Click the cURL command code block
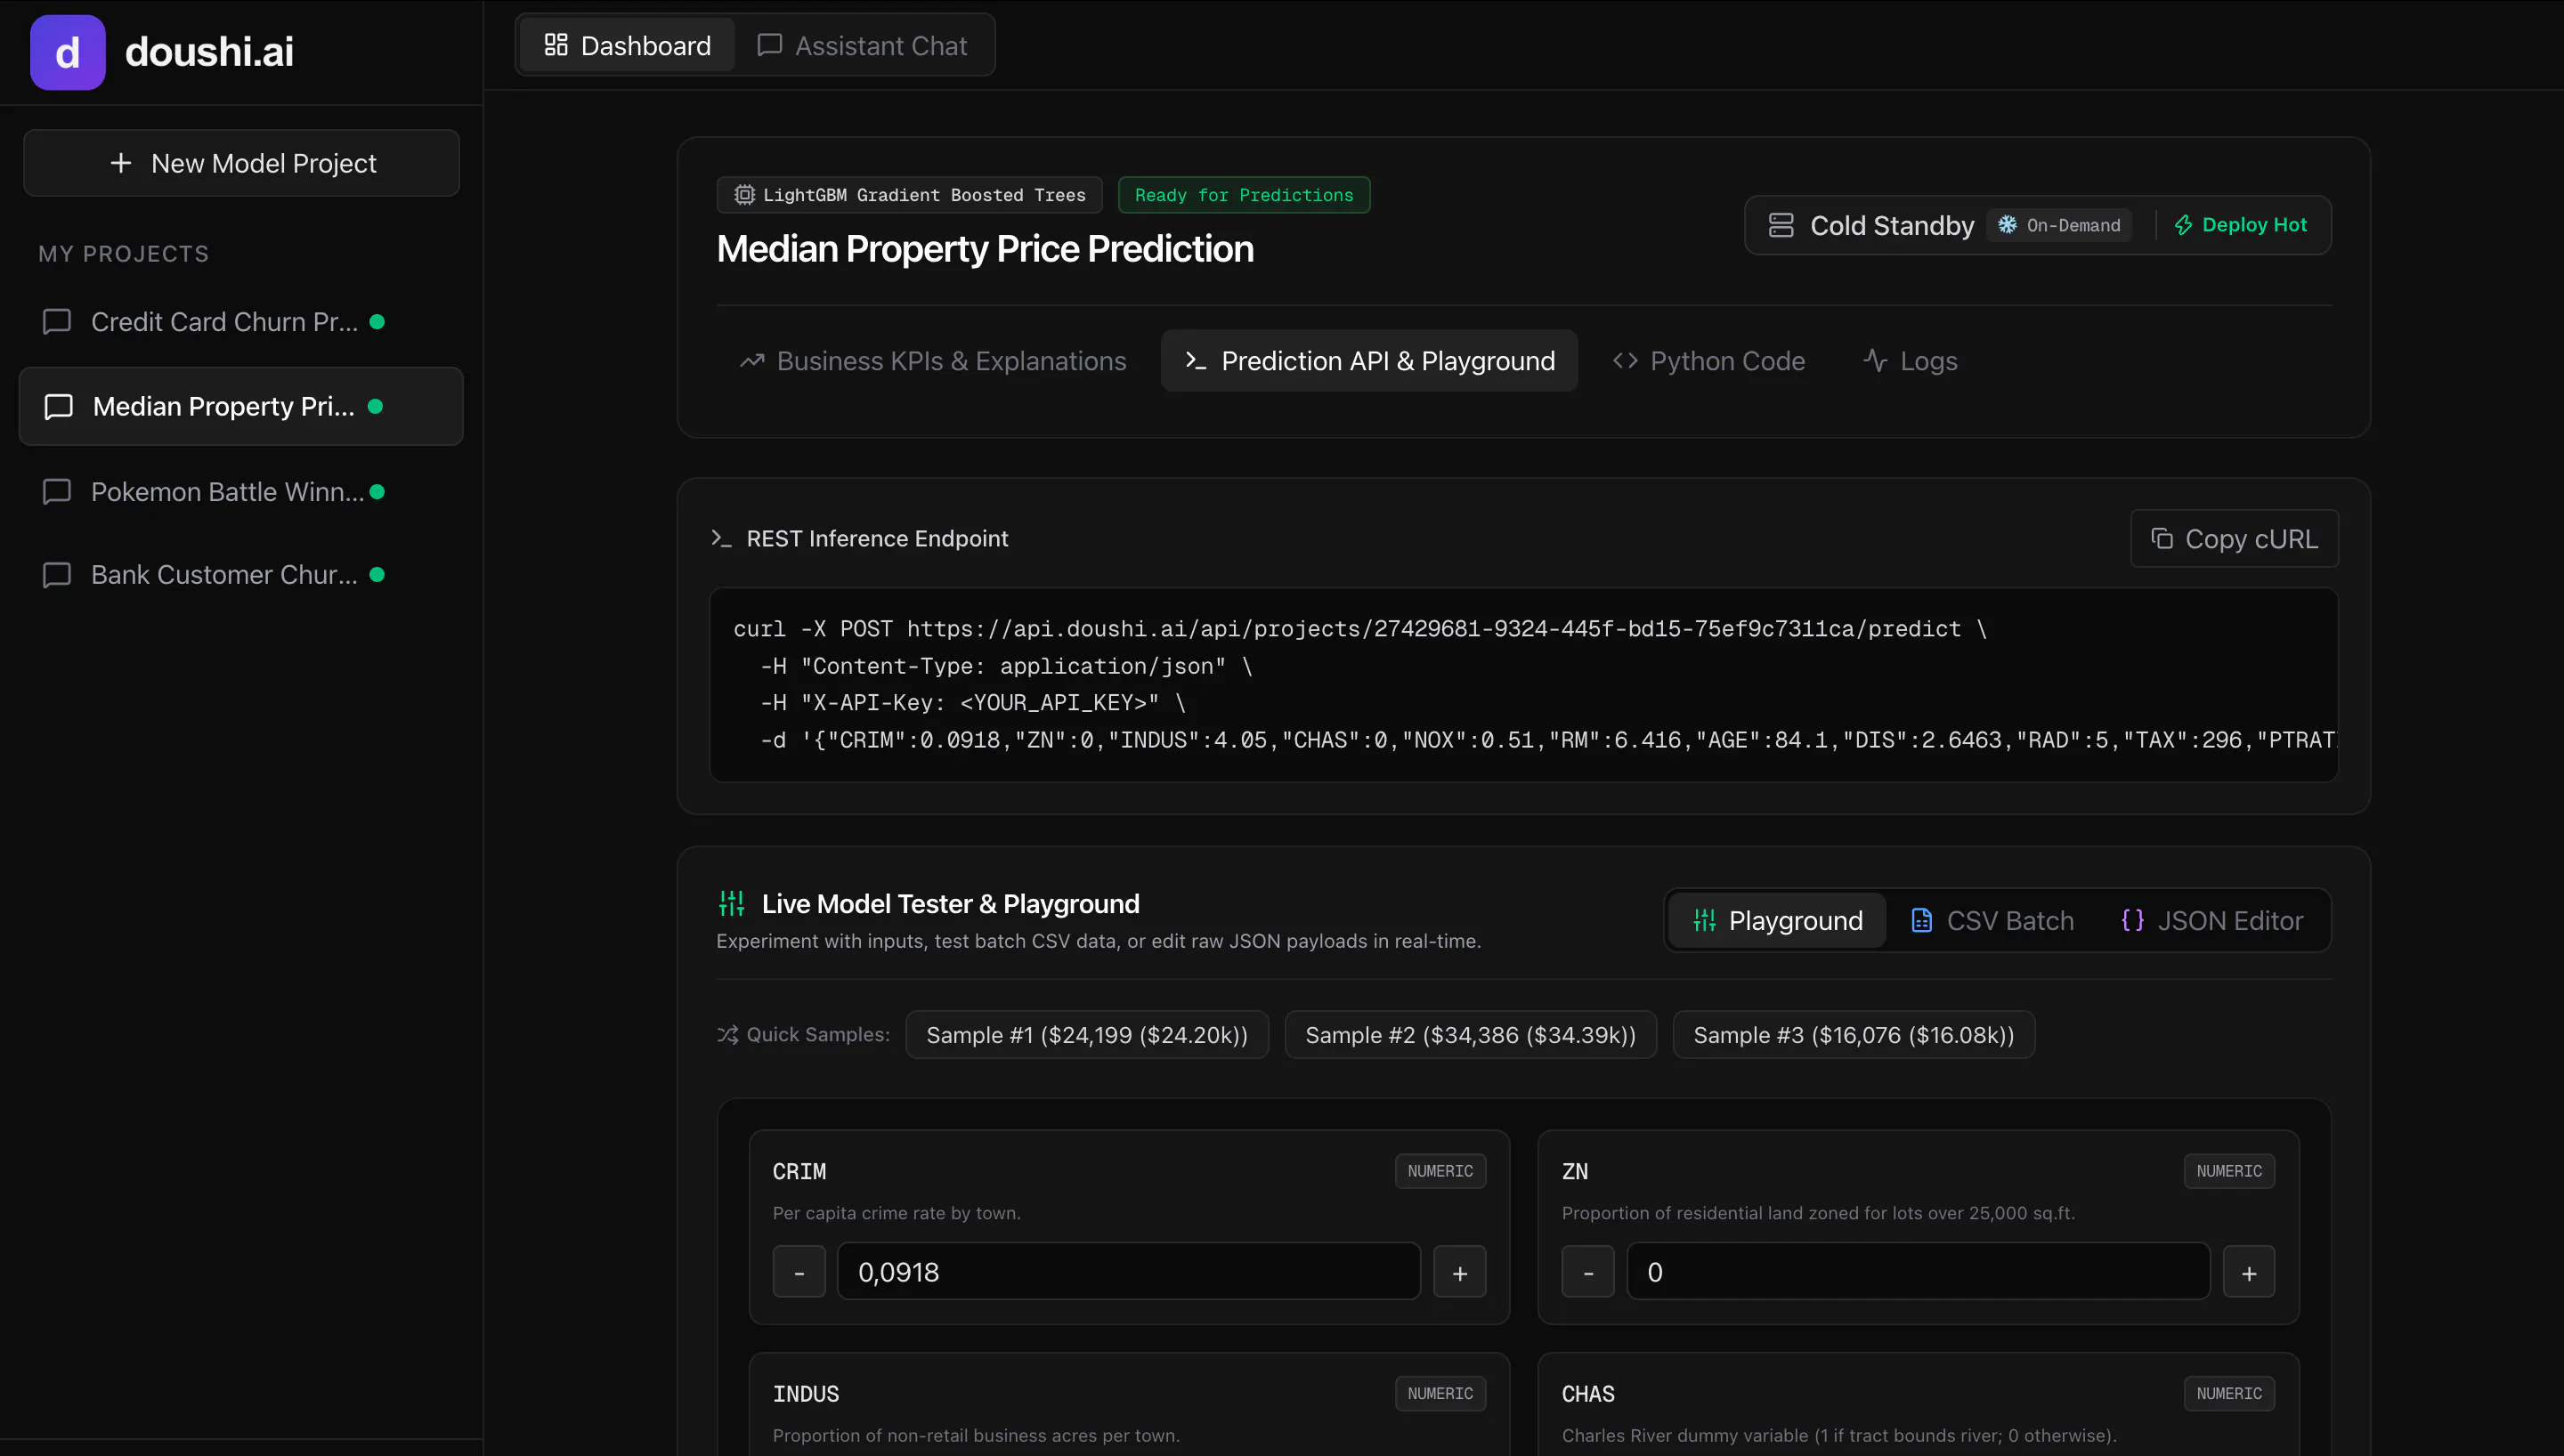 coord(1523,684)
